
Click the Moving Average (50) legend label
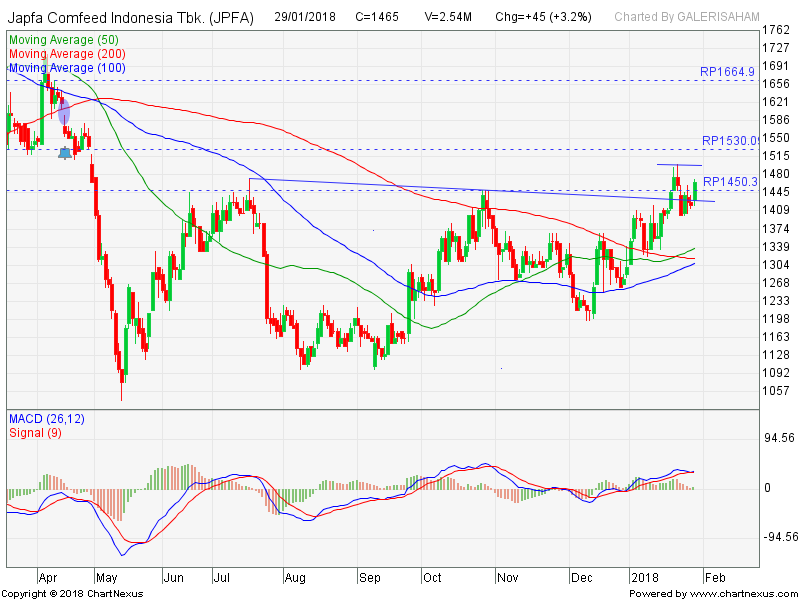(x=63, y=40)
